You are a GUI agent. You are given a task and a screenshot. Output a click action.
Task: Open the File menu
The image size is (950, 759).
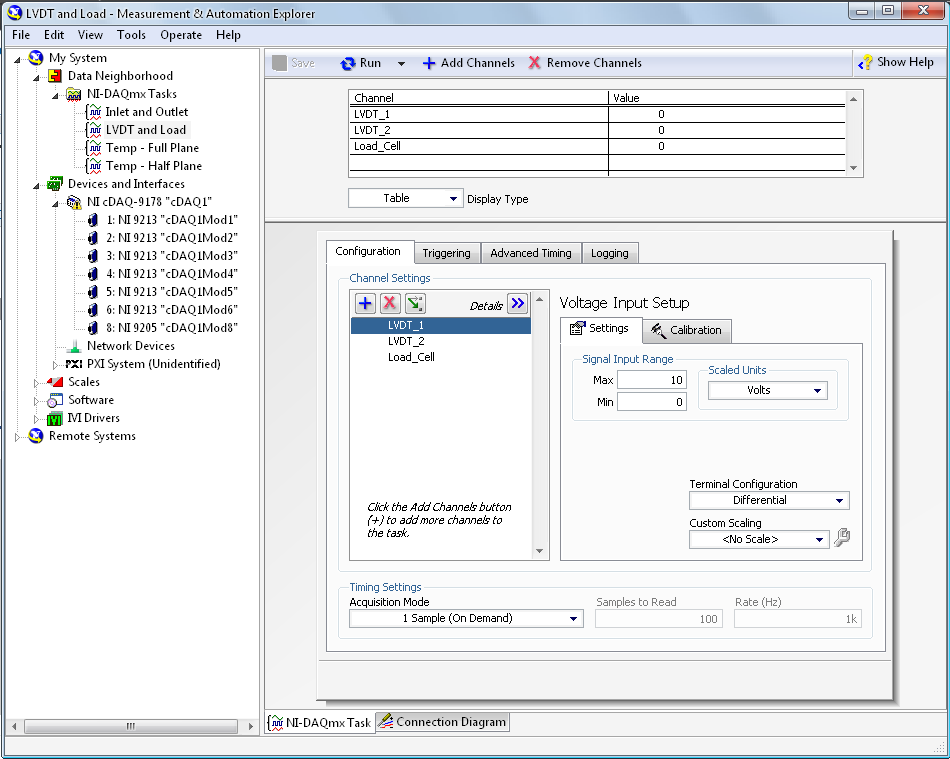click(21, 35)
